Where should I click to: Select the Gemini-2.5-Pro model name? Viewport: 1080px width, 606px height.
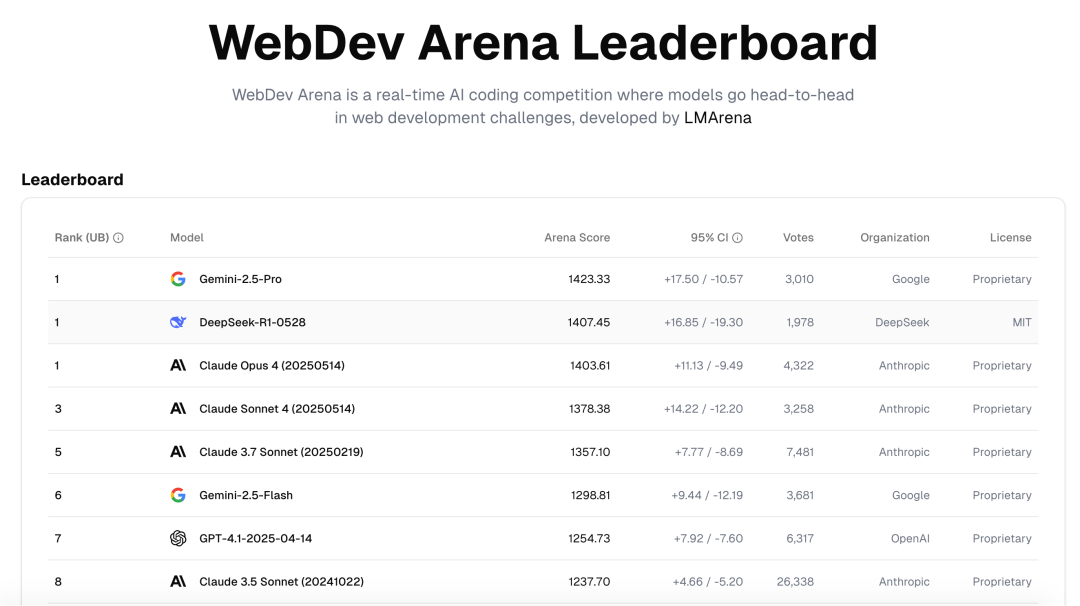click(240, 279)
